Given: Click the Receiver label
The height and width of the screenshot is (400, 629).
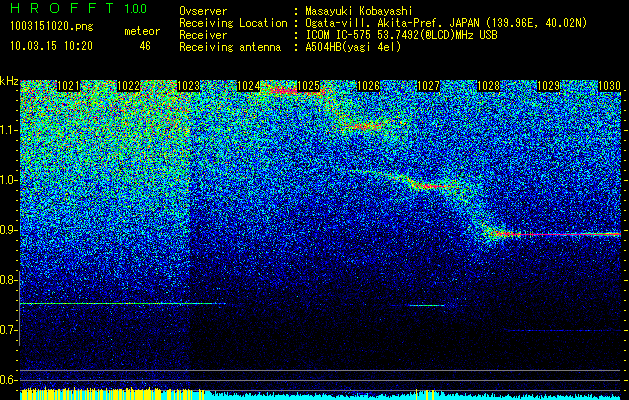Looking at the screenshot, I should (x=203, y=35).
